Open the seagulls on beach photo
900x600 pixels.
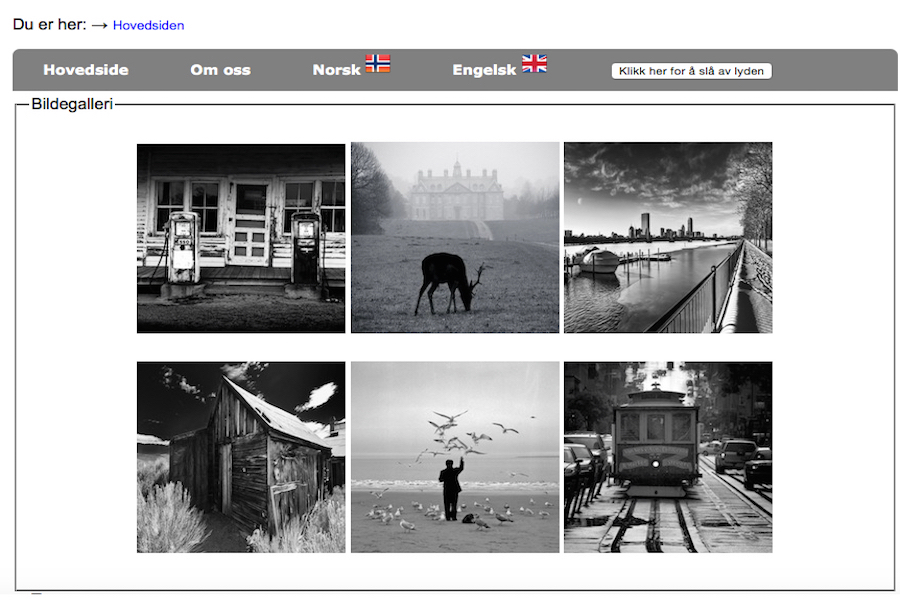[x=455, y=457]
